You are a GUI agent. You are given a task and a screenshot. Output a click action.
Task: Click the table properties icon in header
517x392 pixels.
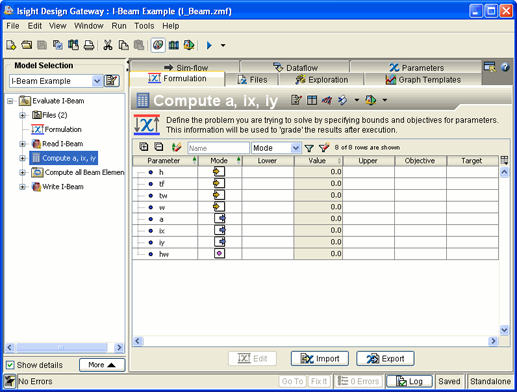coord(312,100)
